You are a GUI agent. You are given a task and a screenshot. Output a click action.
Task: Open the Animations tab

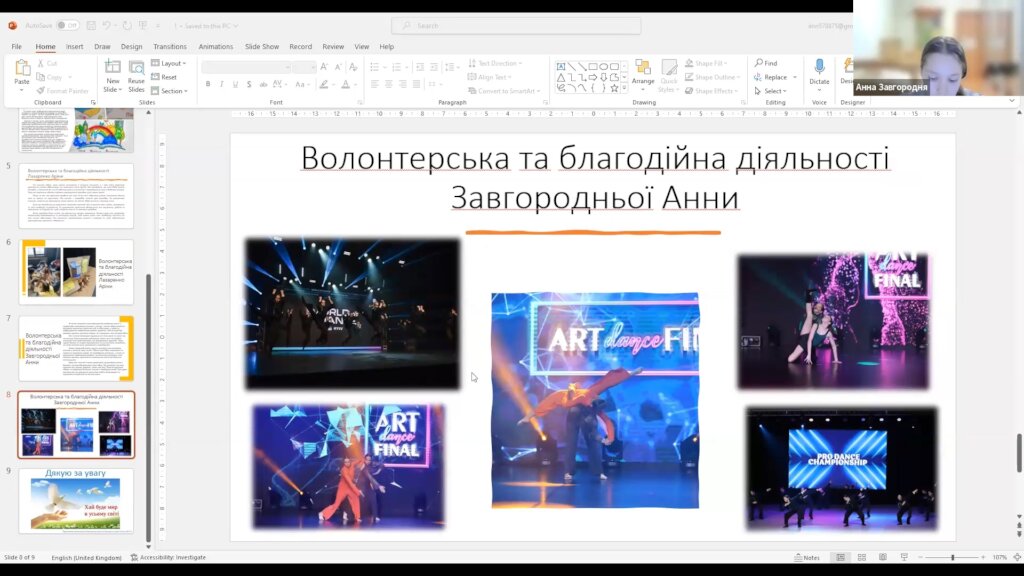coord(216,46)
